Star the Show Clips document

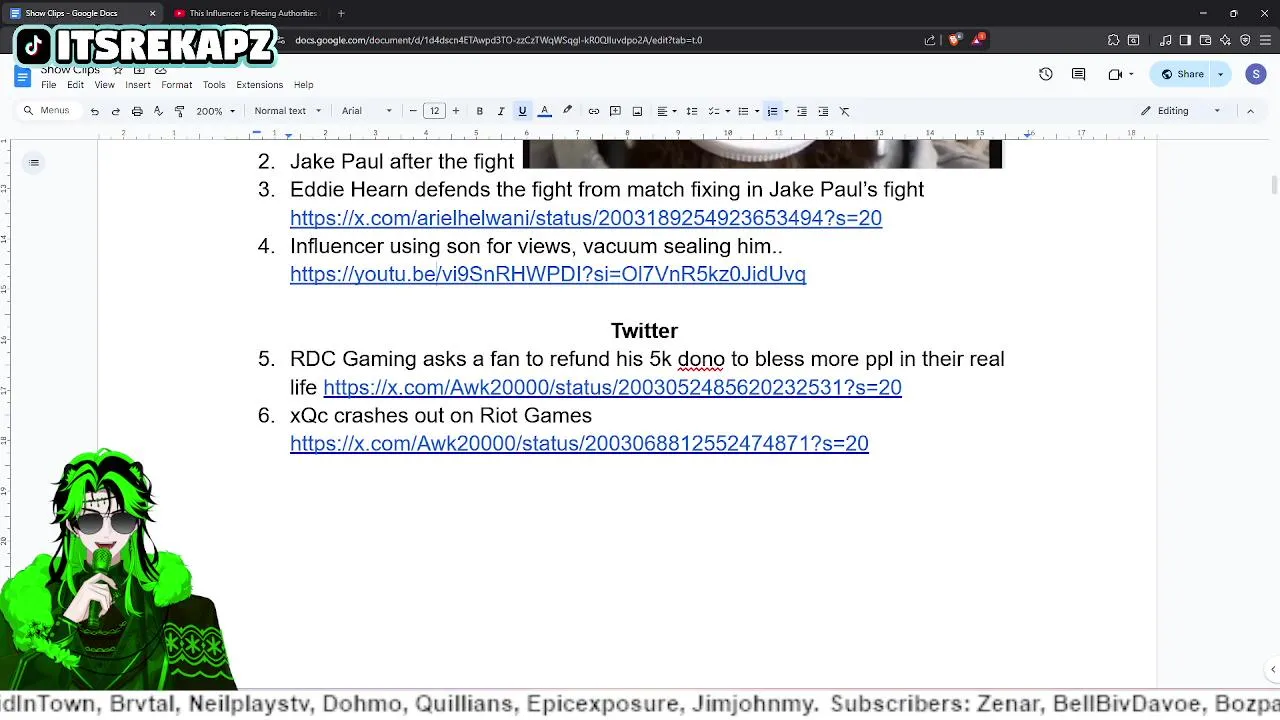(x=117, y=70)
